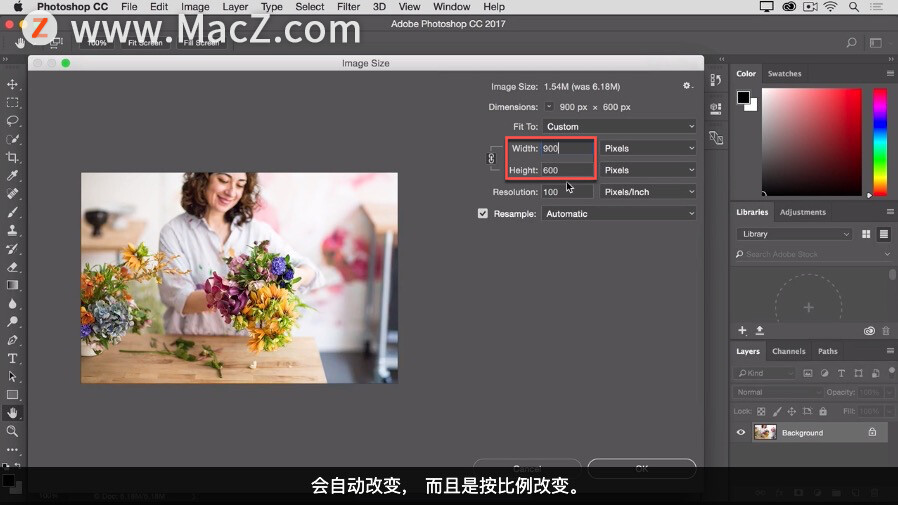Open the Library selection dropdown
This screenshot has width=898, height=505.
794,234
